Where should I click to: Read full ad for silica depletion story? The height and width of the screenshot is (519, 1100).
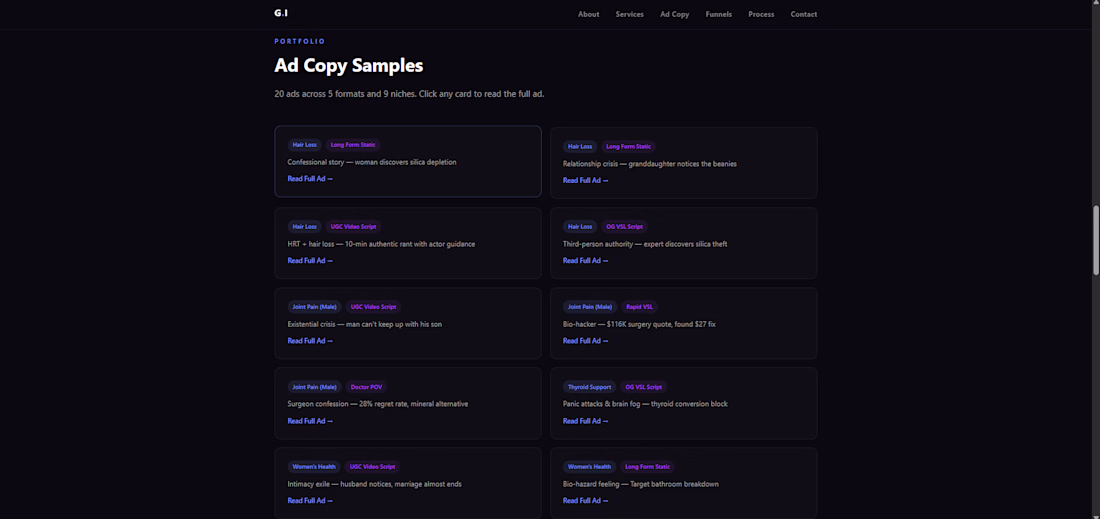[x=310, y=179]
